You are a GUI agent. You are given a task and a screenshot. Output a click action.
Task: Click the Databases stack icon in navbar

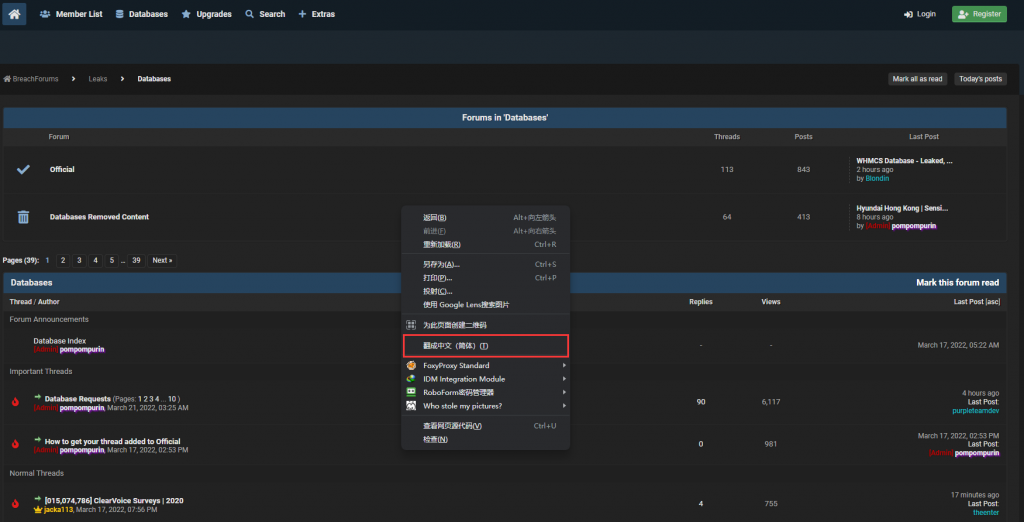click(x=120, y=14)
